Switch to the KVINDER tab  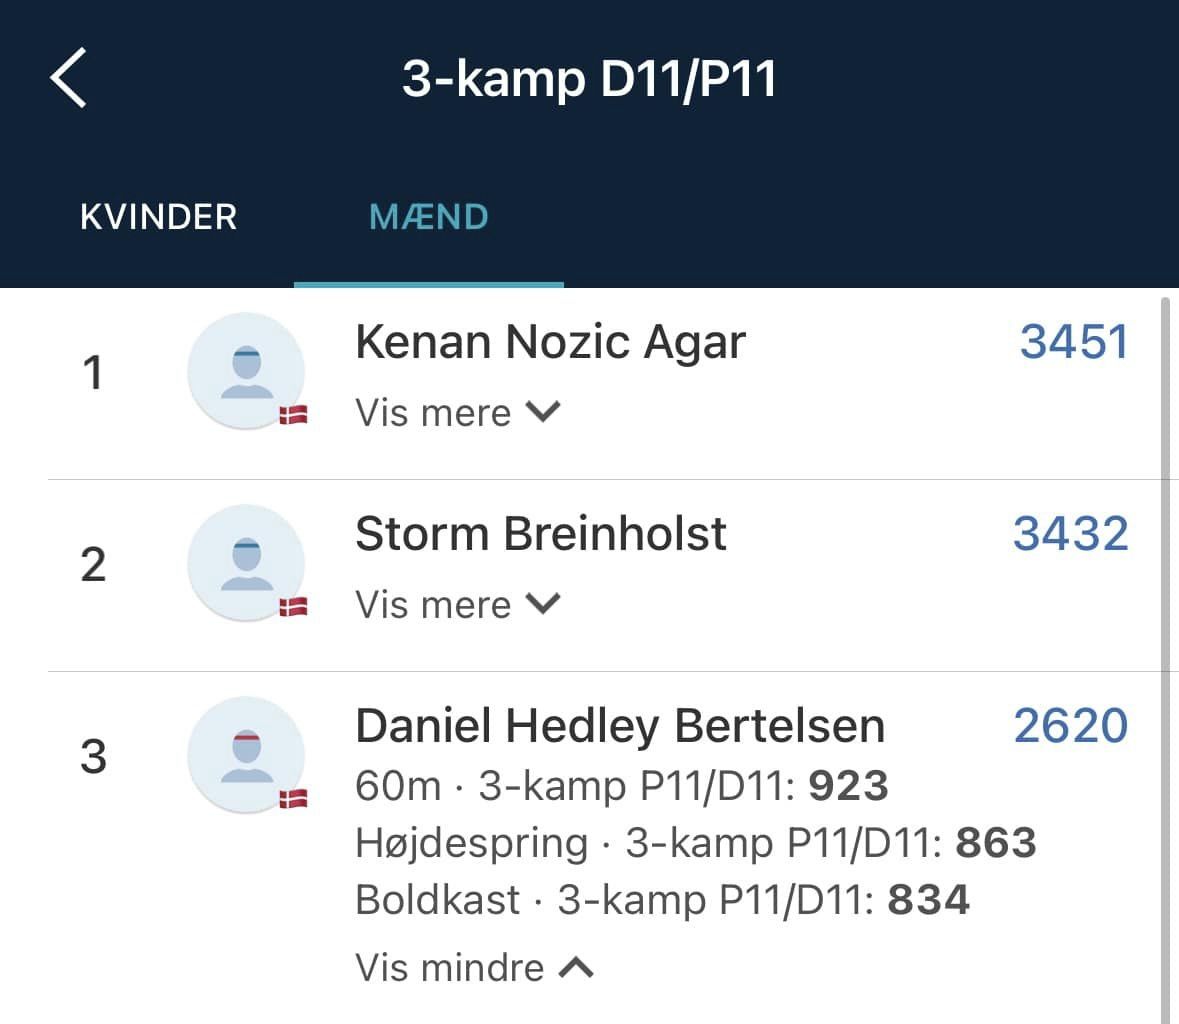pos(159,217)
